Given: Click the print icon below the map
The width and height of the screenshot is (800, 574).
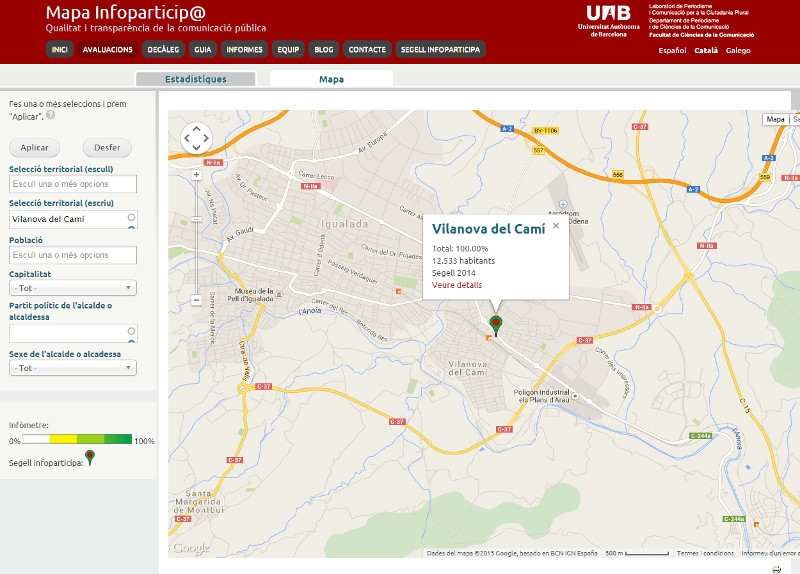Looking at the screenshot, I should point(776,567).
